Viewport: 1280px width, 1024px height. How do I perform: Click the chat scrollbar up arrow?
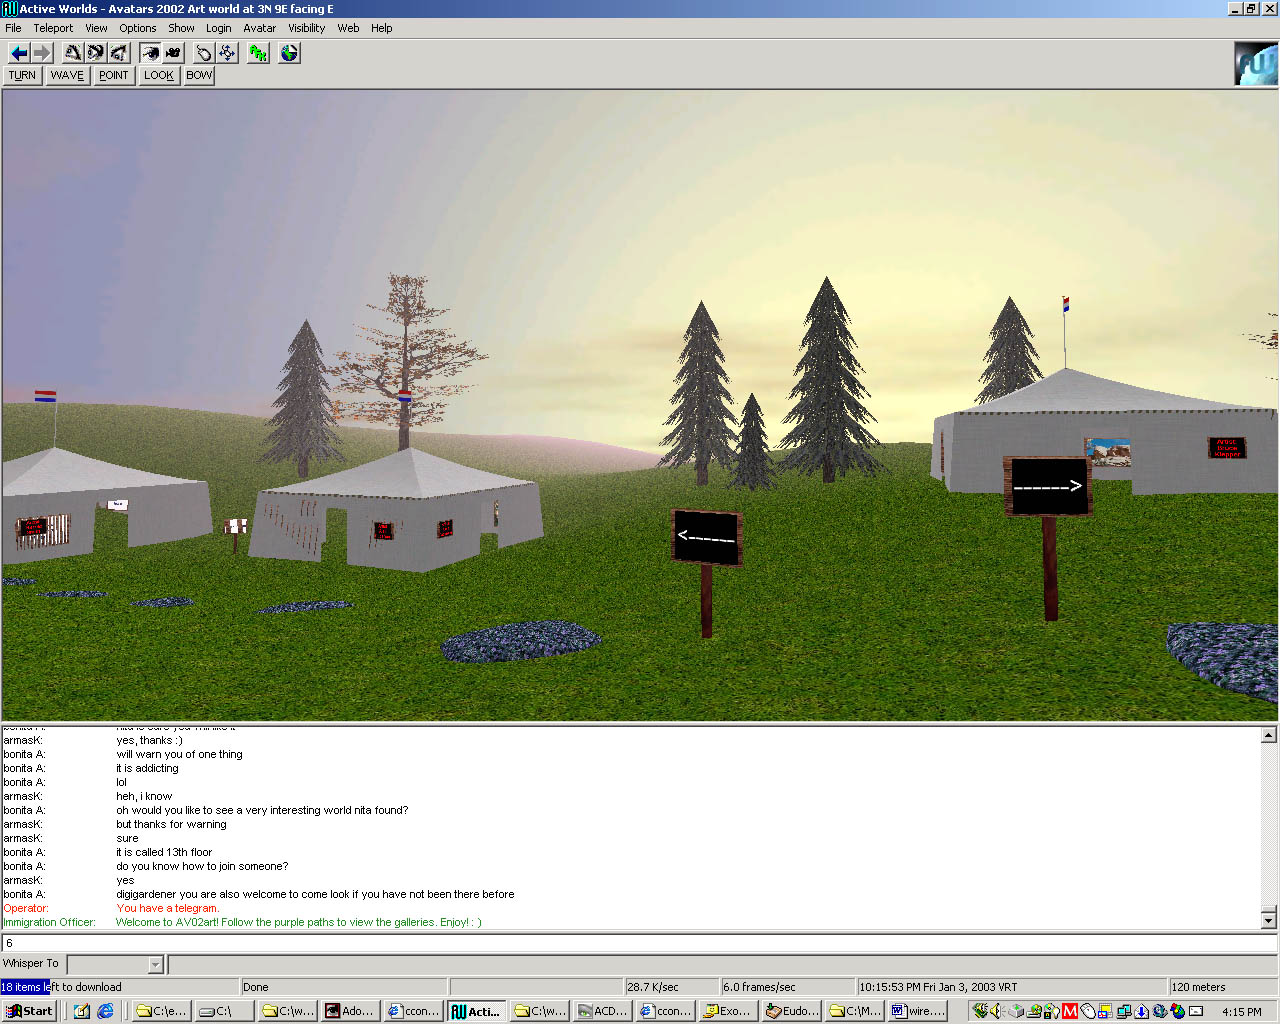1268,735
